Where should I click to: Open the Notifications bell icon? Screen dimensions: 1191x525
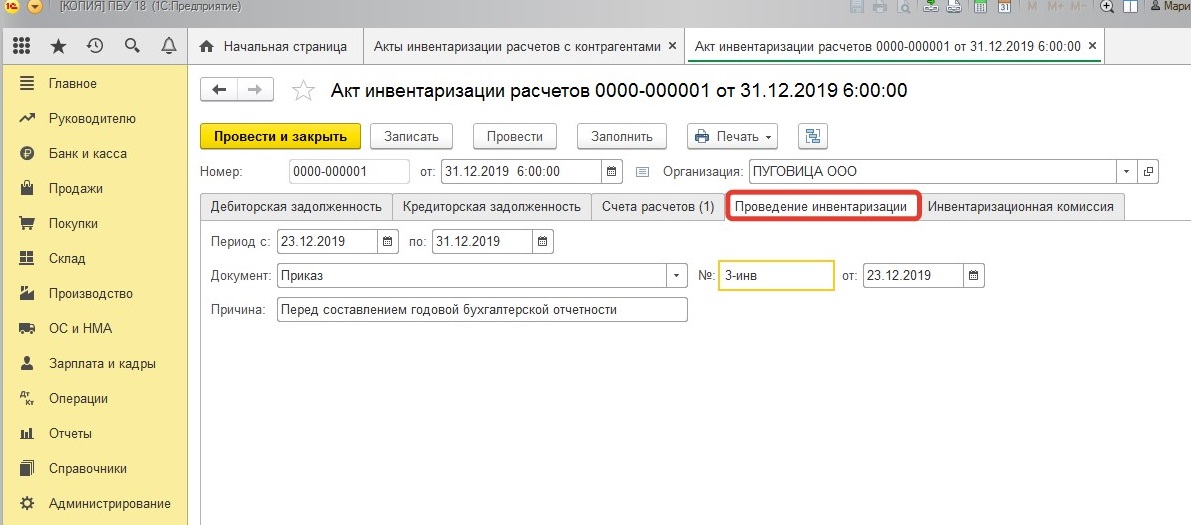[168, 46]
